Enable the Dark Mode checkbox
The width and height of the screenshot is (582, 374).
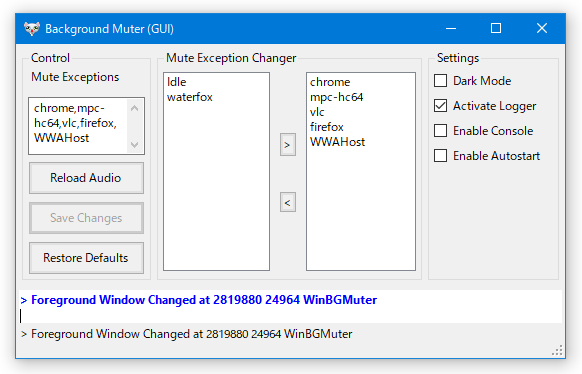(441, 81)
